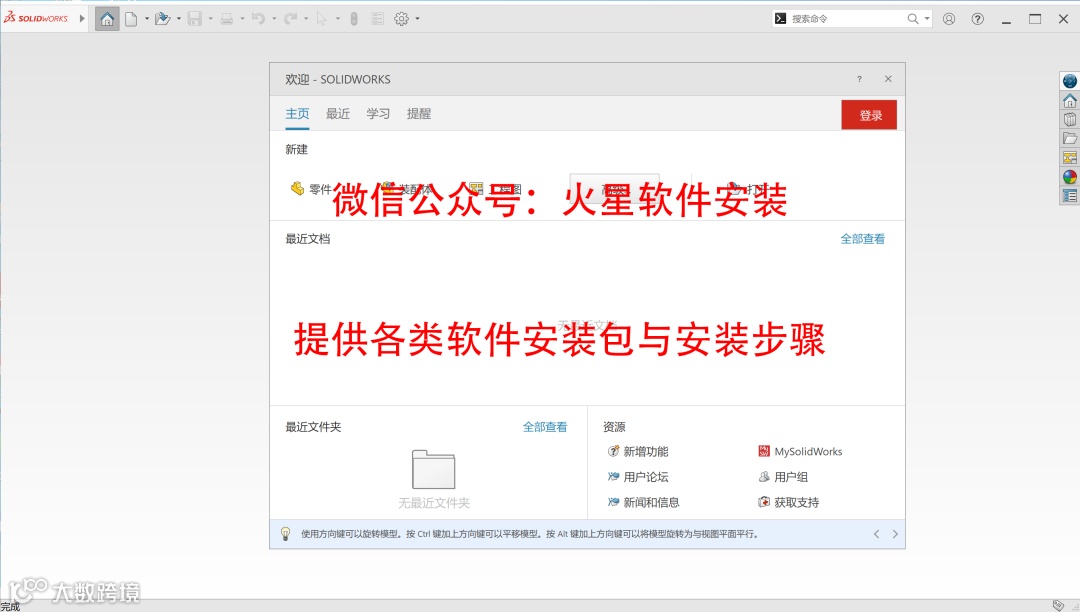Image resolution: width=1080 pixels, height=612 pixels.
Task: Create a new 零件 part
Action: point(311,189)
